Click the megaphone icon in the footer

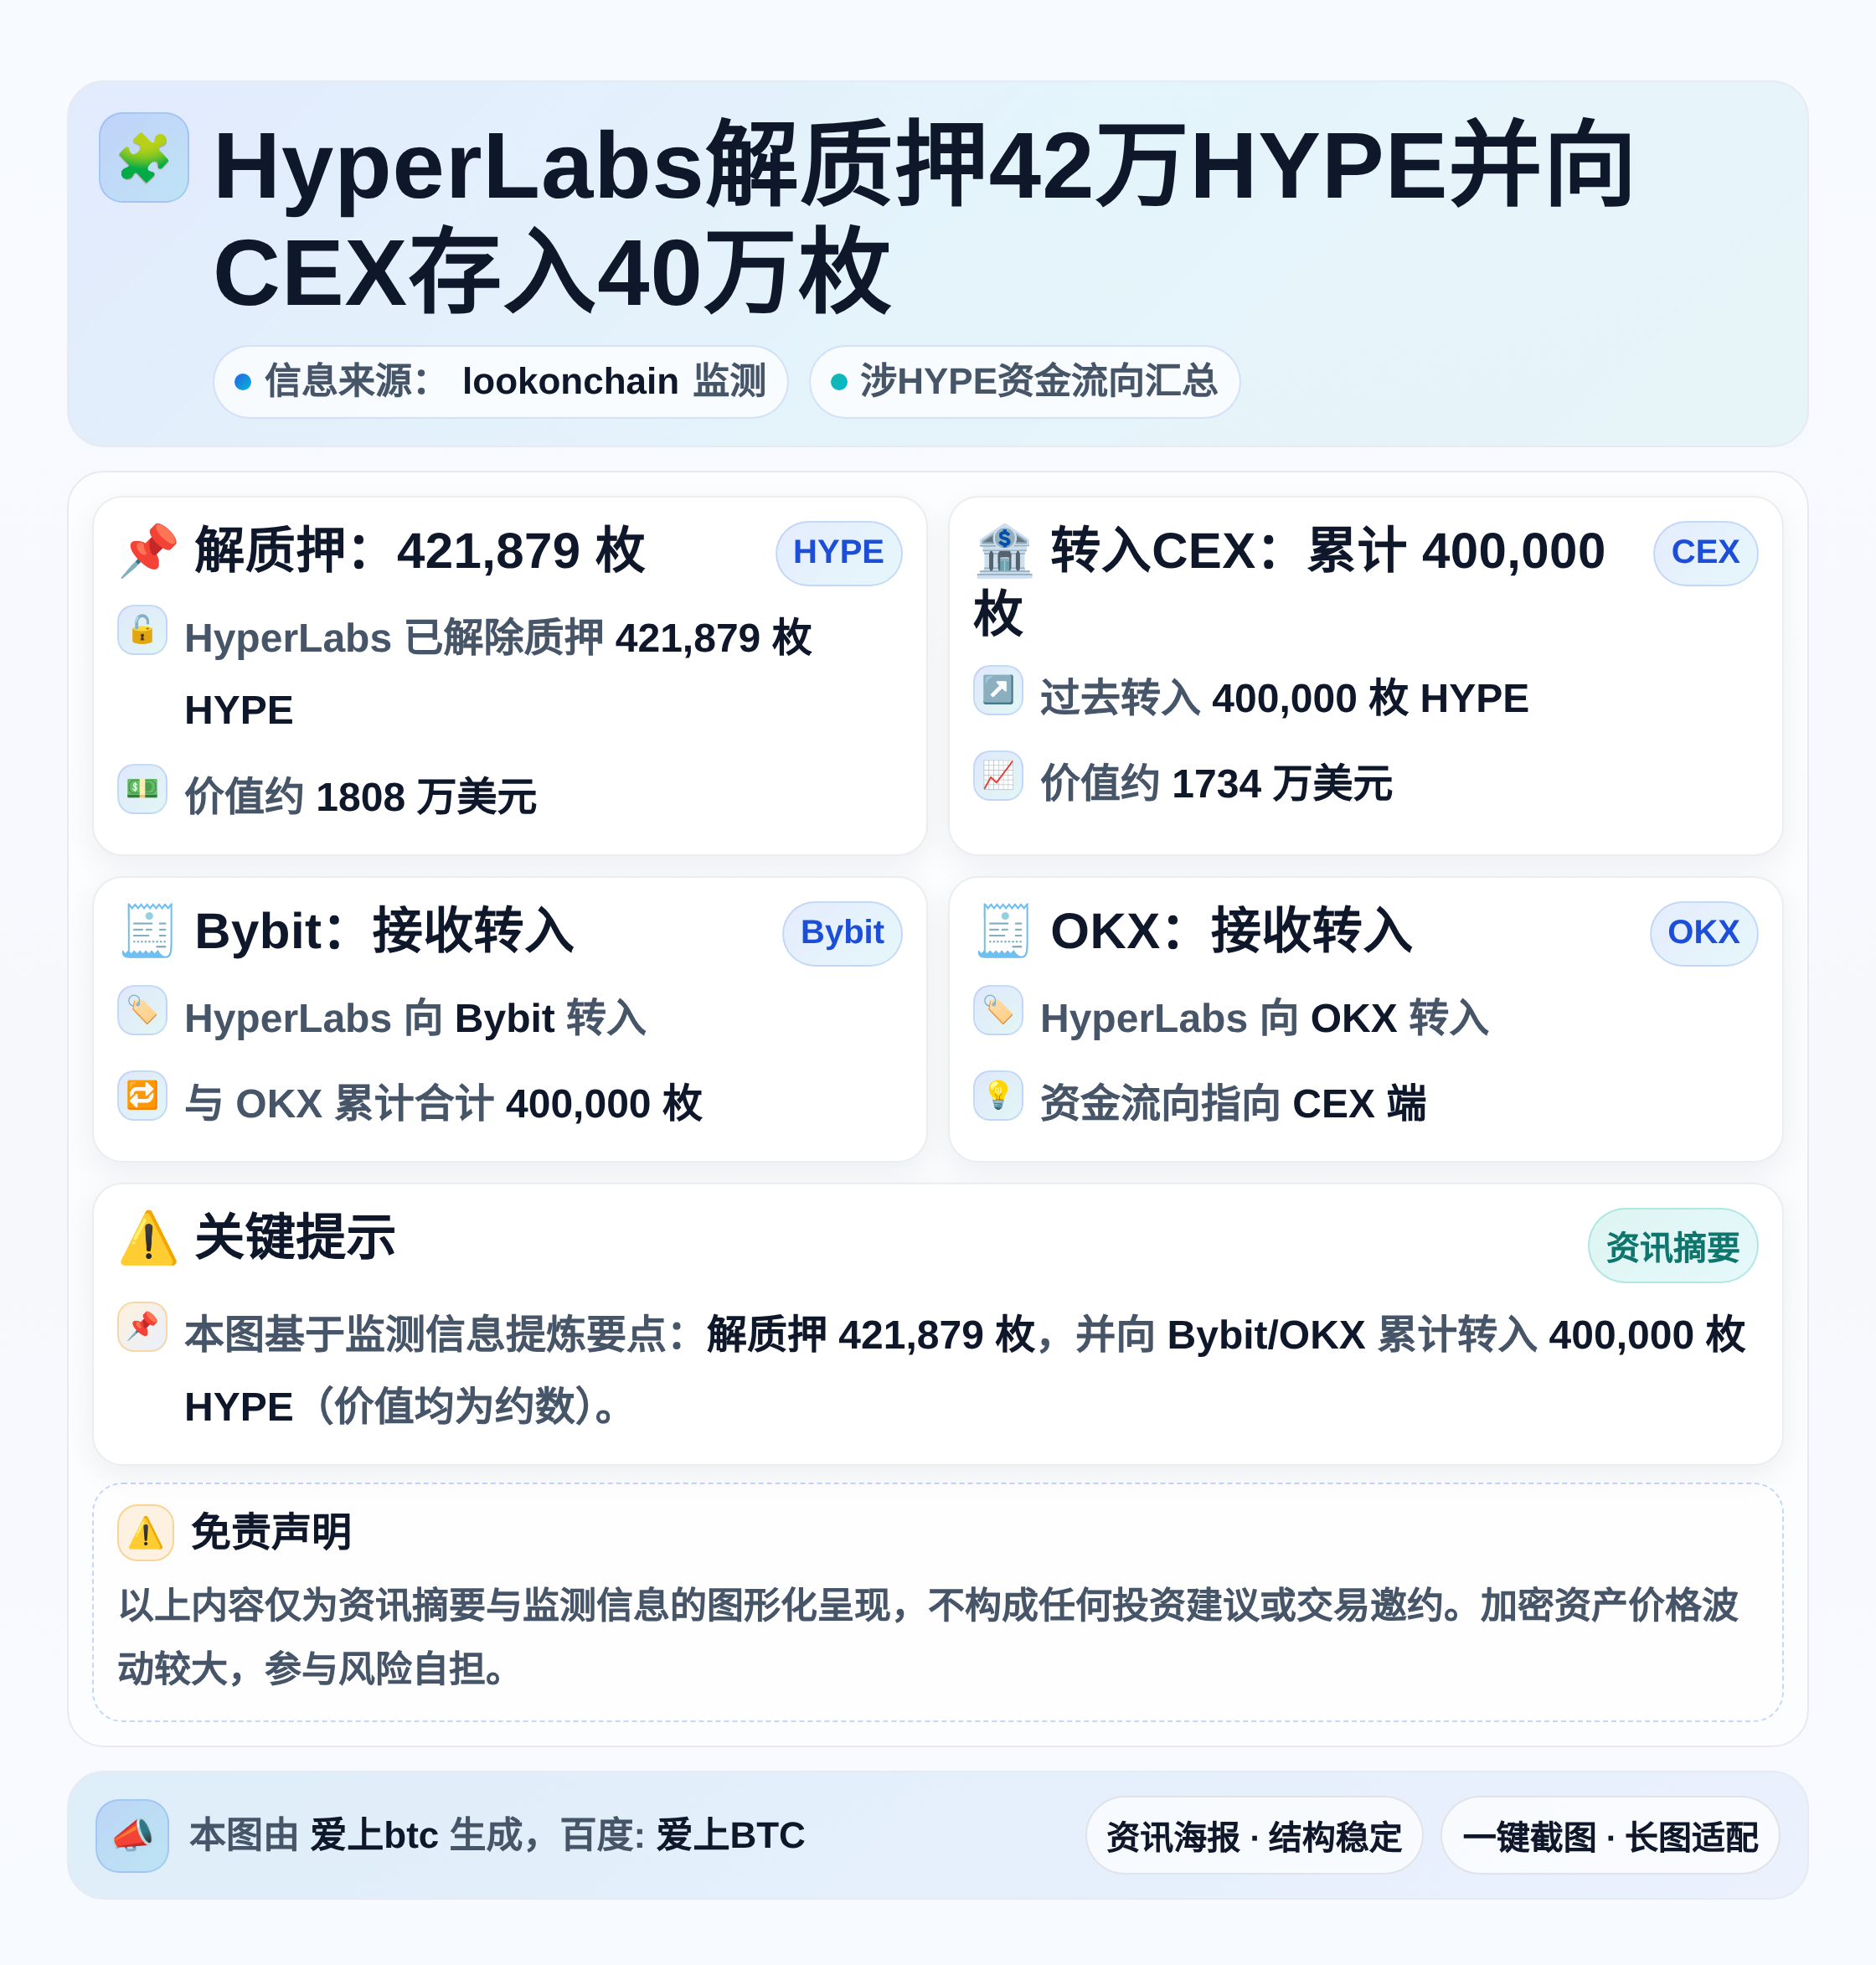pyautogui.click(x=132, y=1835)
